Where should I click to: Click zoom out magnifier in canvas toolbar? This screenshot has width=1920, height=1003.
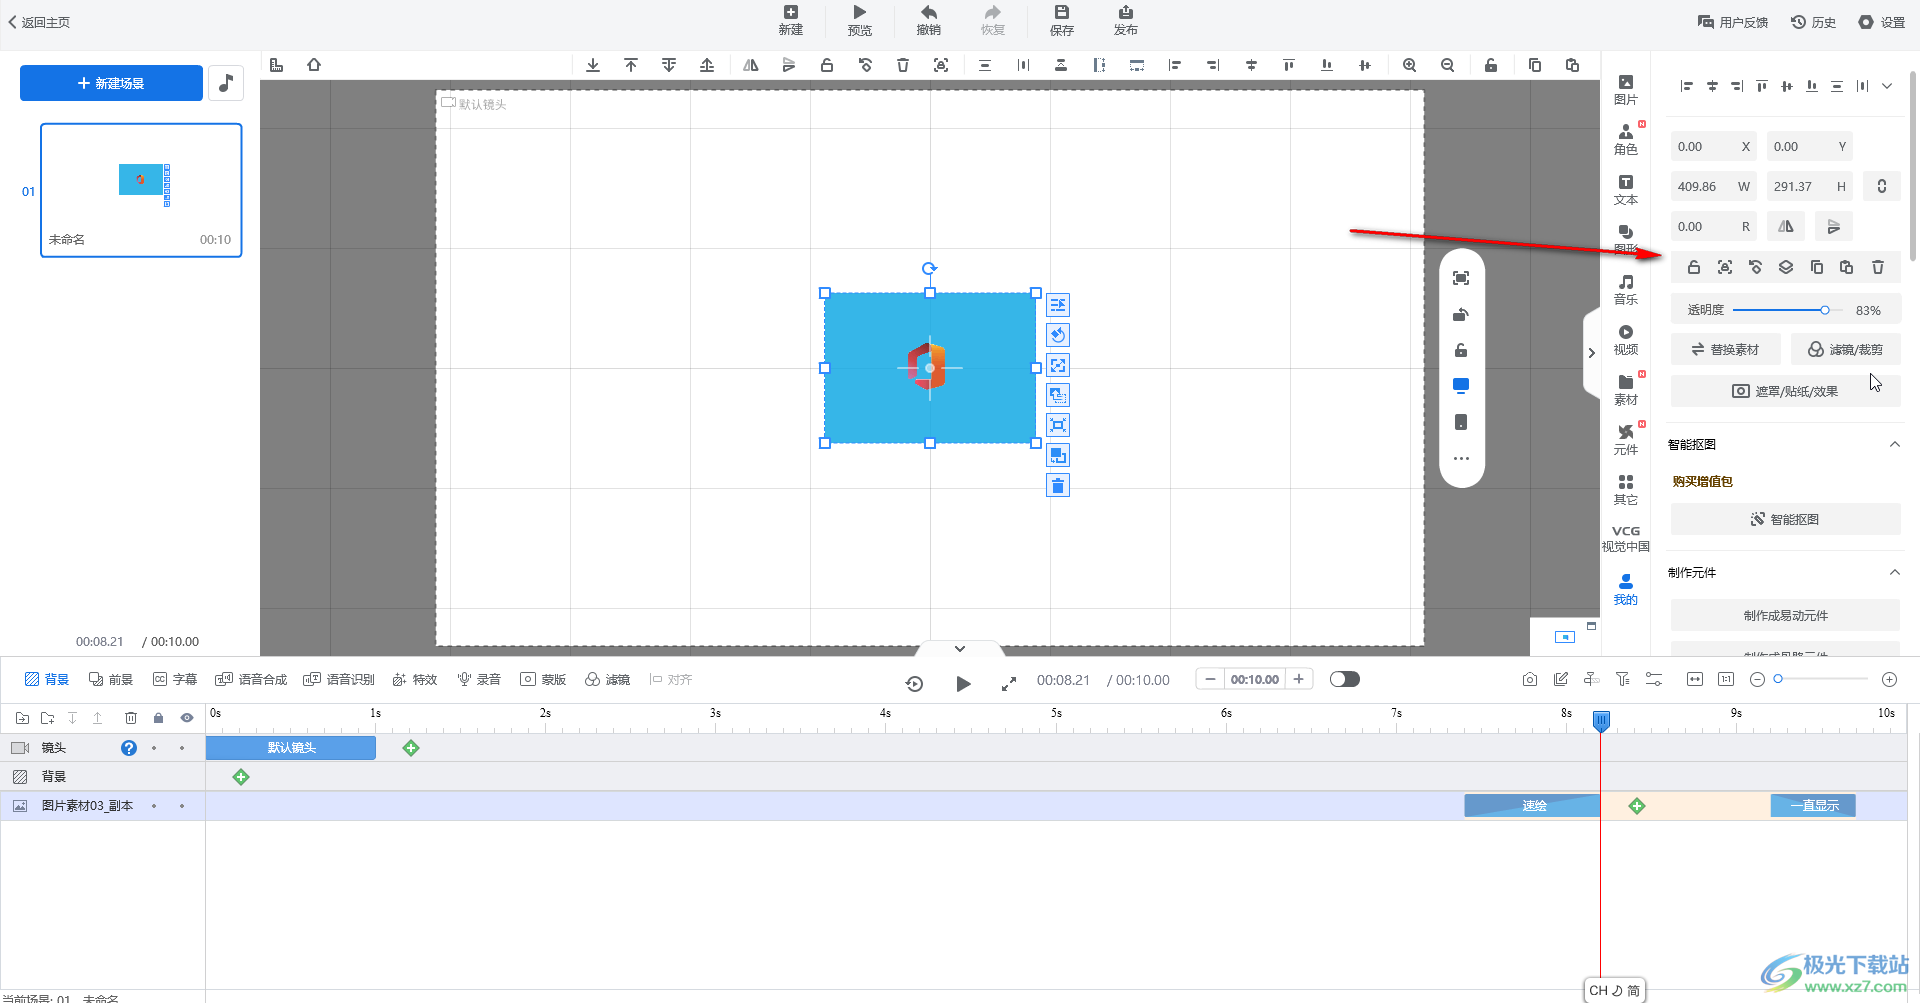(x=1447, y=65)
